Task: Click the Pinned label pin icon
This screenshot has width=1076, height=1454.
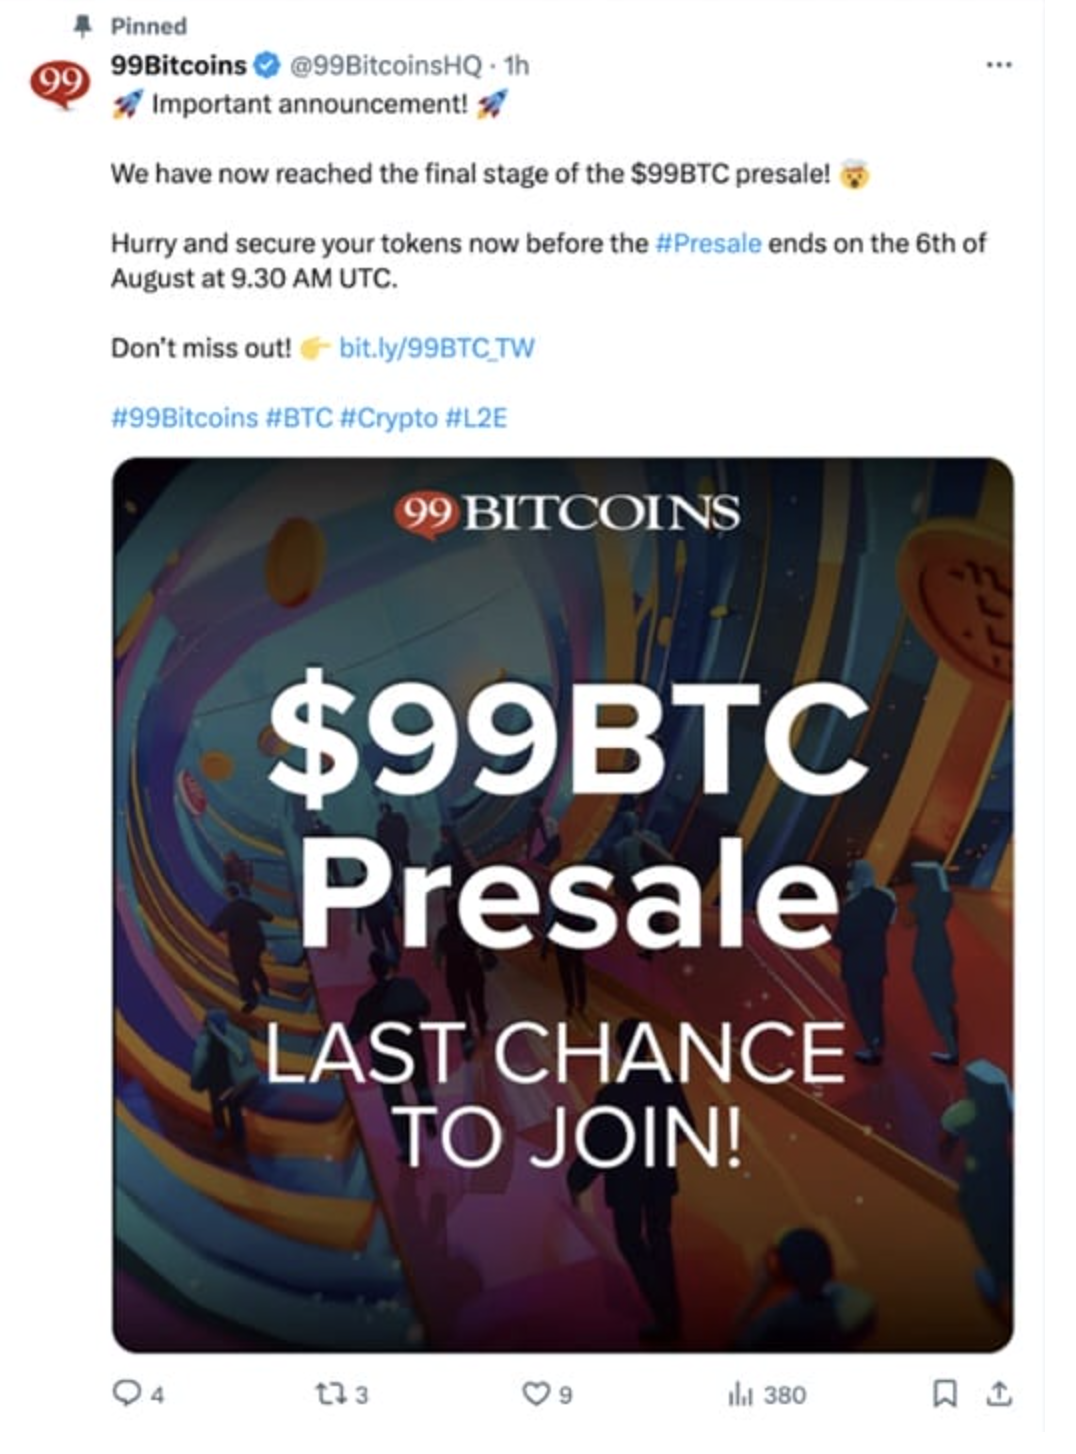Action: point(84,26)
